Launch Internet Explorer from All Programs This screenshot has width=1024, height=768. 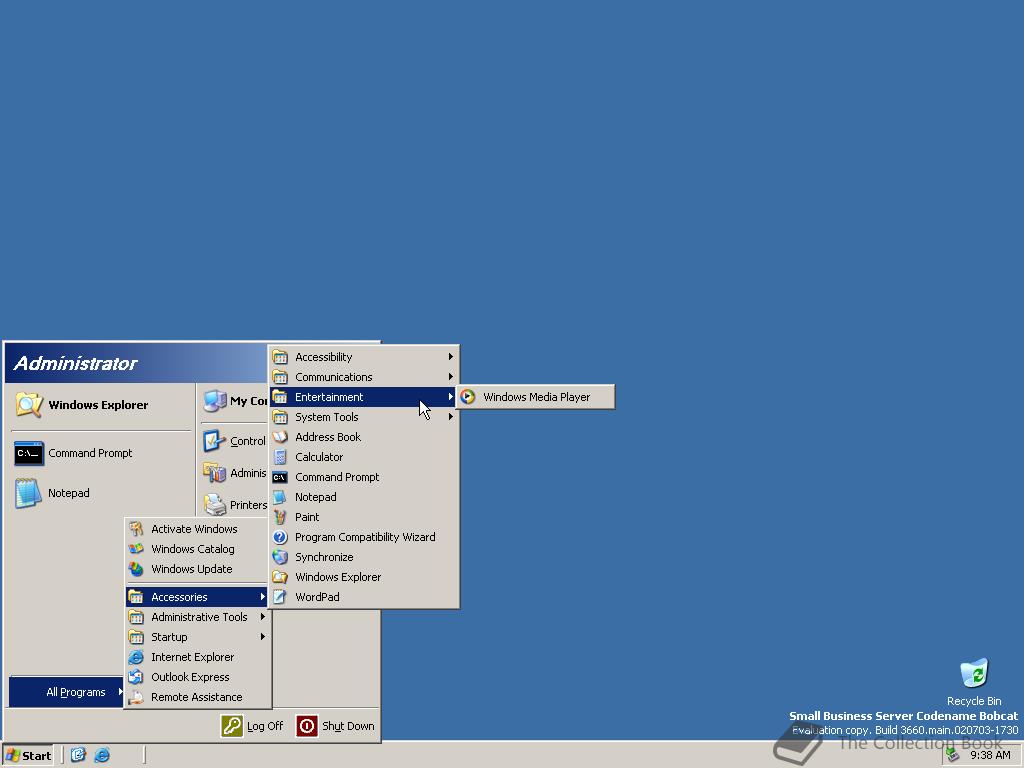coord(197,657)
